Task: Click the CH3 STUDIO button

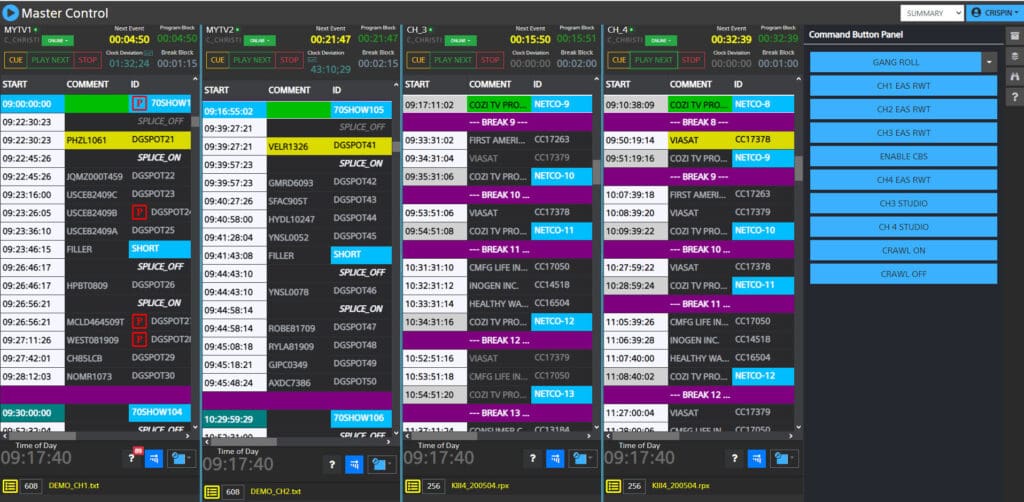Action: pos(903,203)
